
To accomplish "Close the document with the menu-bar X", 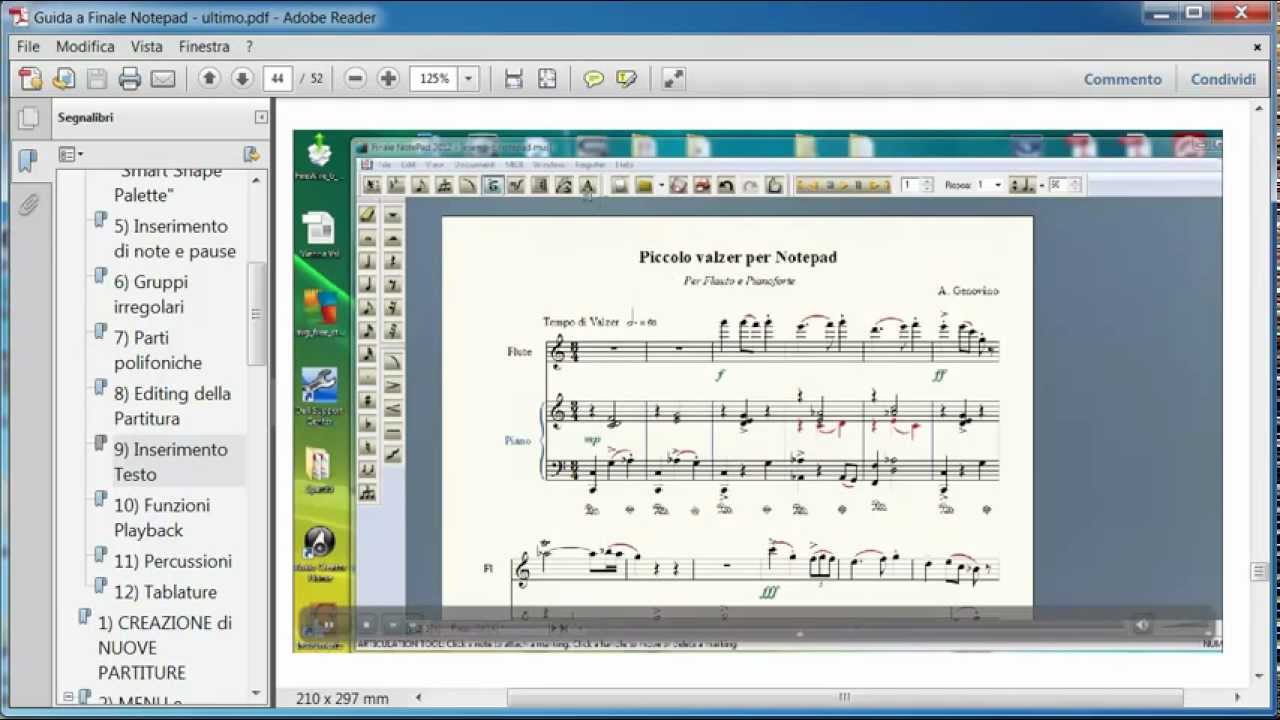I will click(1258, 47).
